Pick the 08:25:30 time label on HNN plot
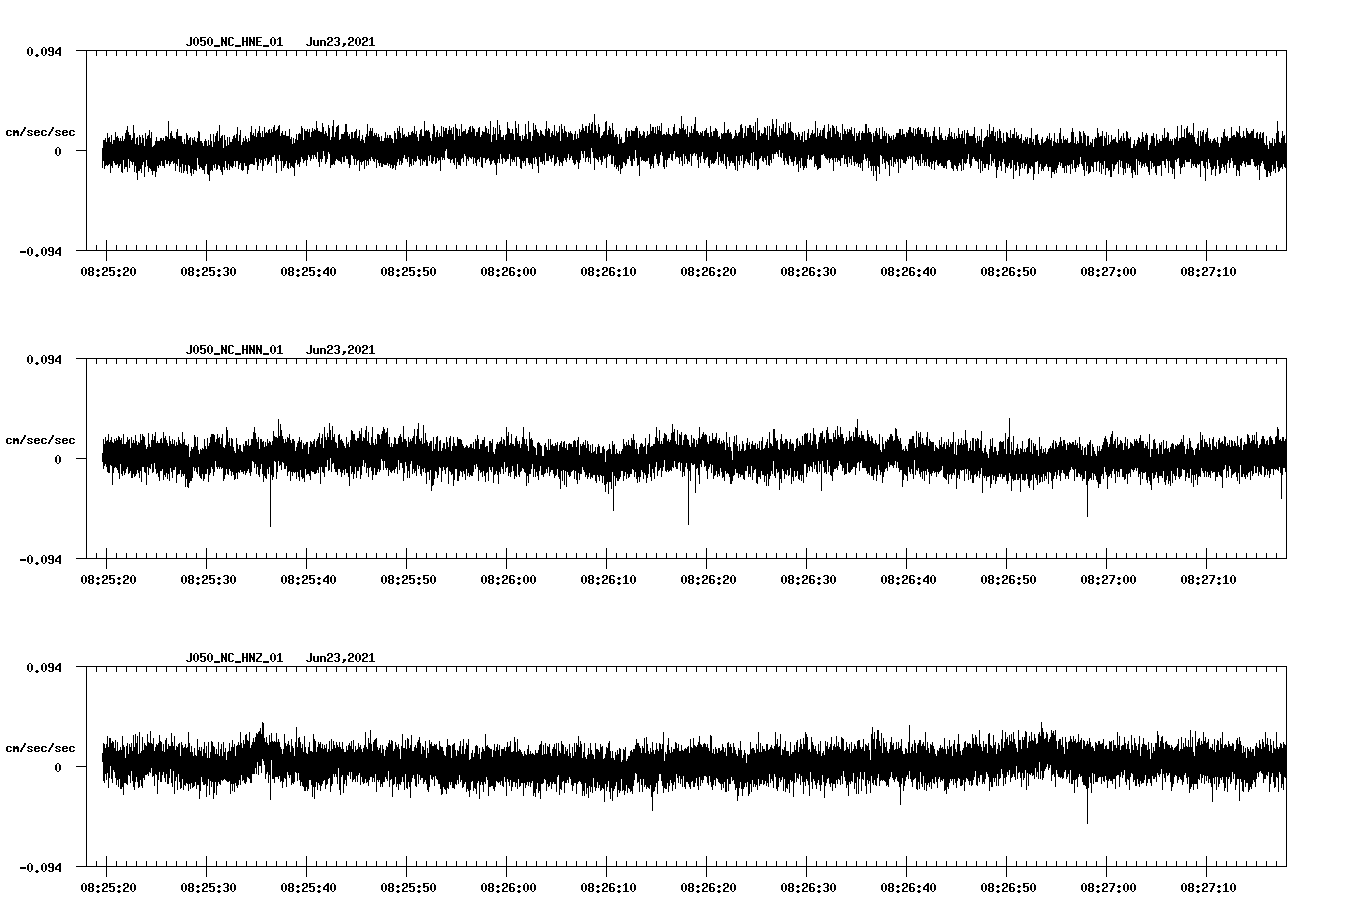The image size is (1358, 924). (208, 580)
